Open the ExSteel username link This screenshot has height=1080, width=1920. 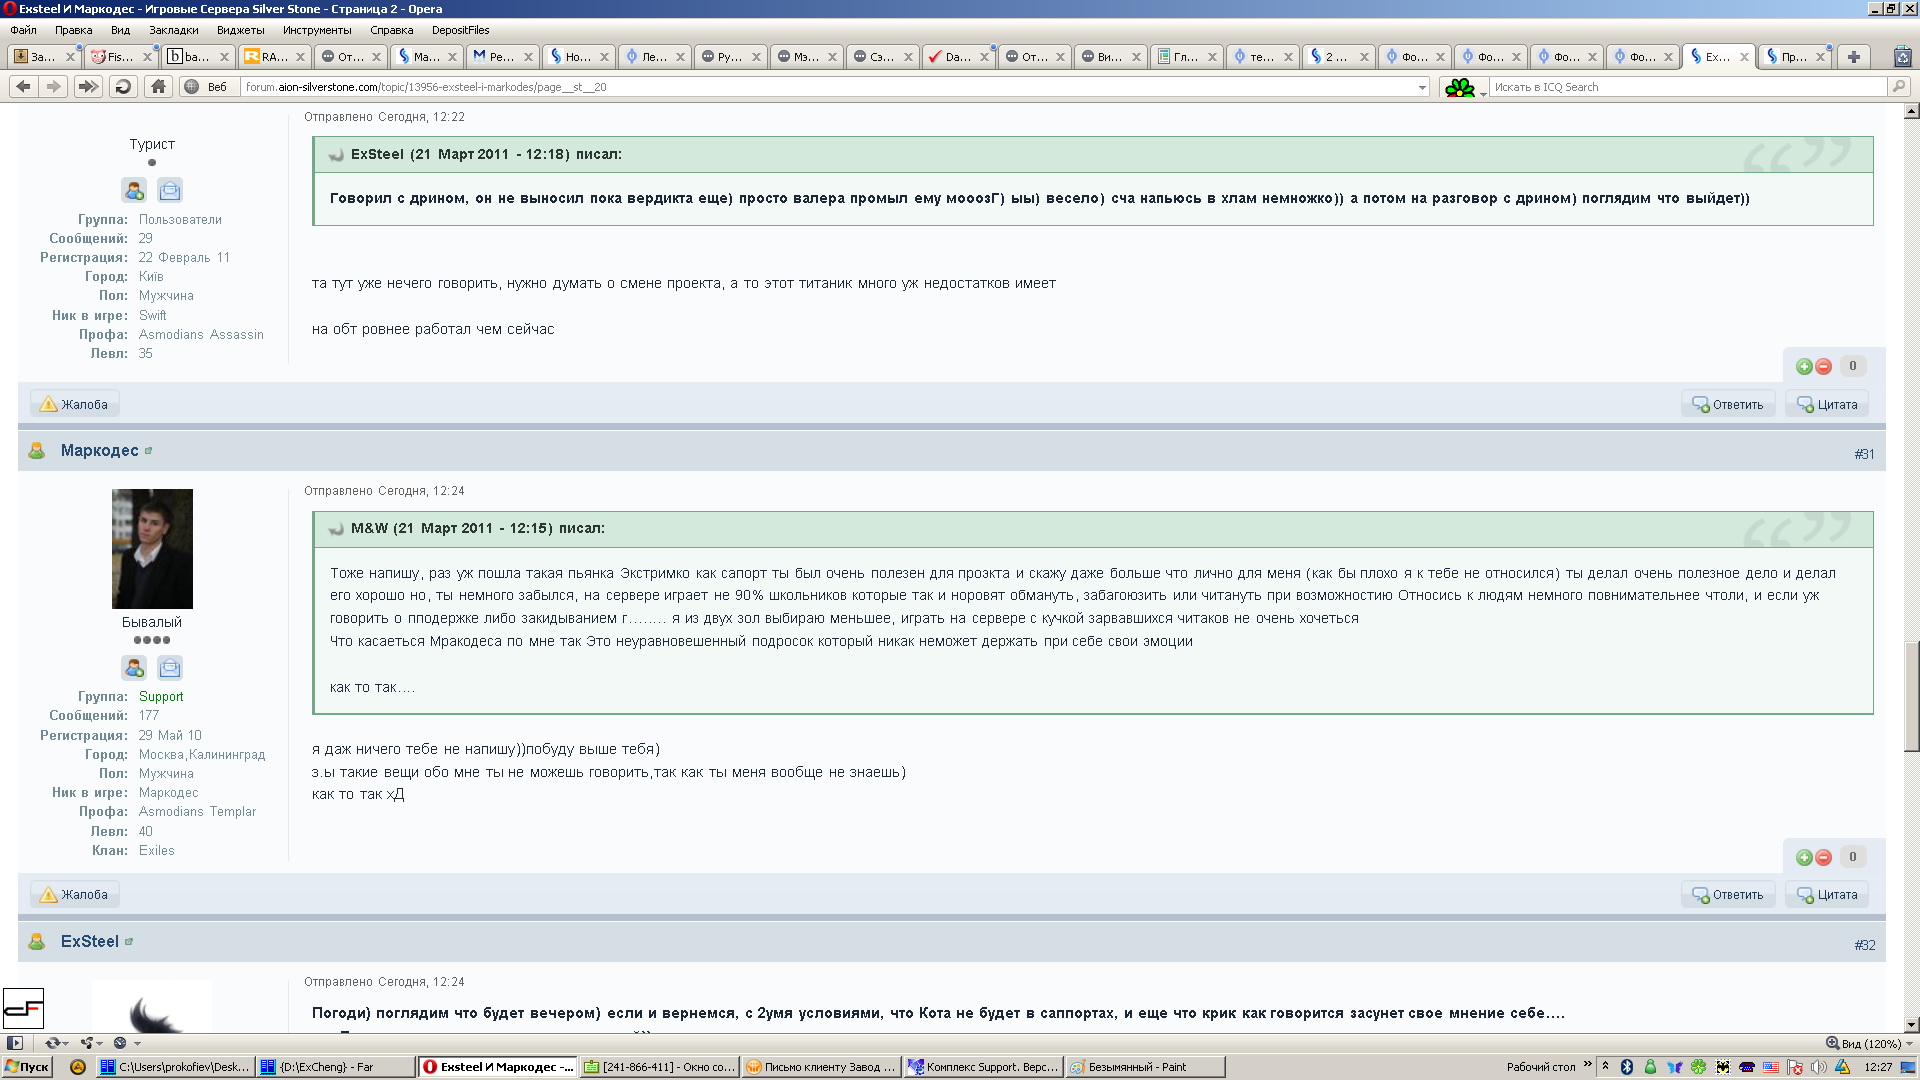89,942
